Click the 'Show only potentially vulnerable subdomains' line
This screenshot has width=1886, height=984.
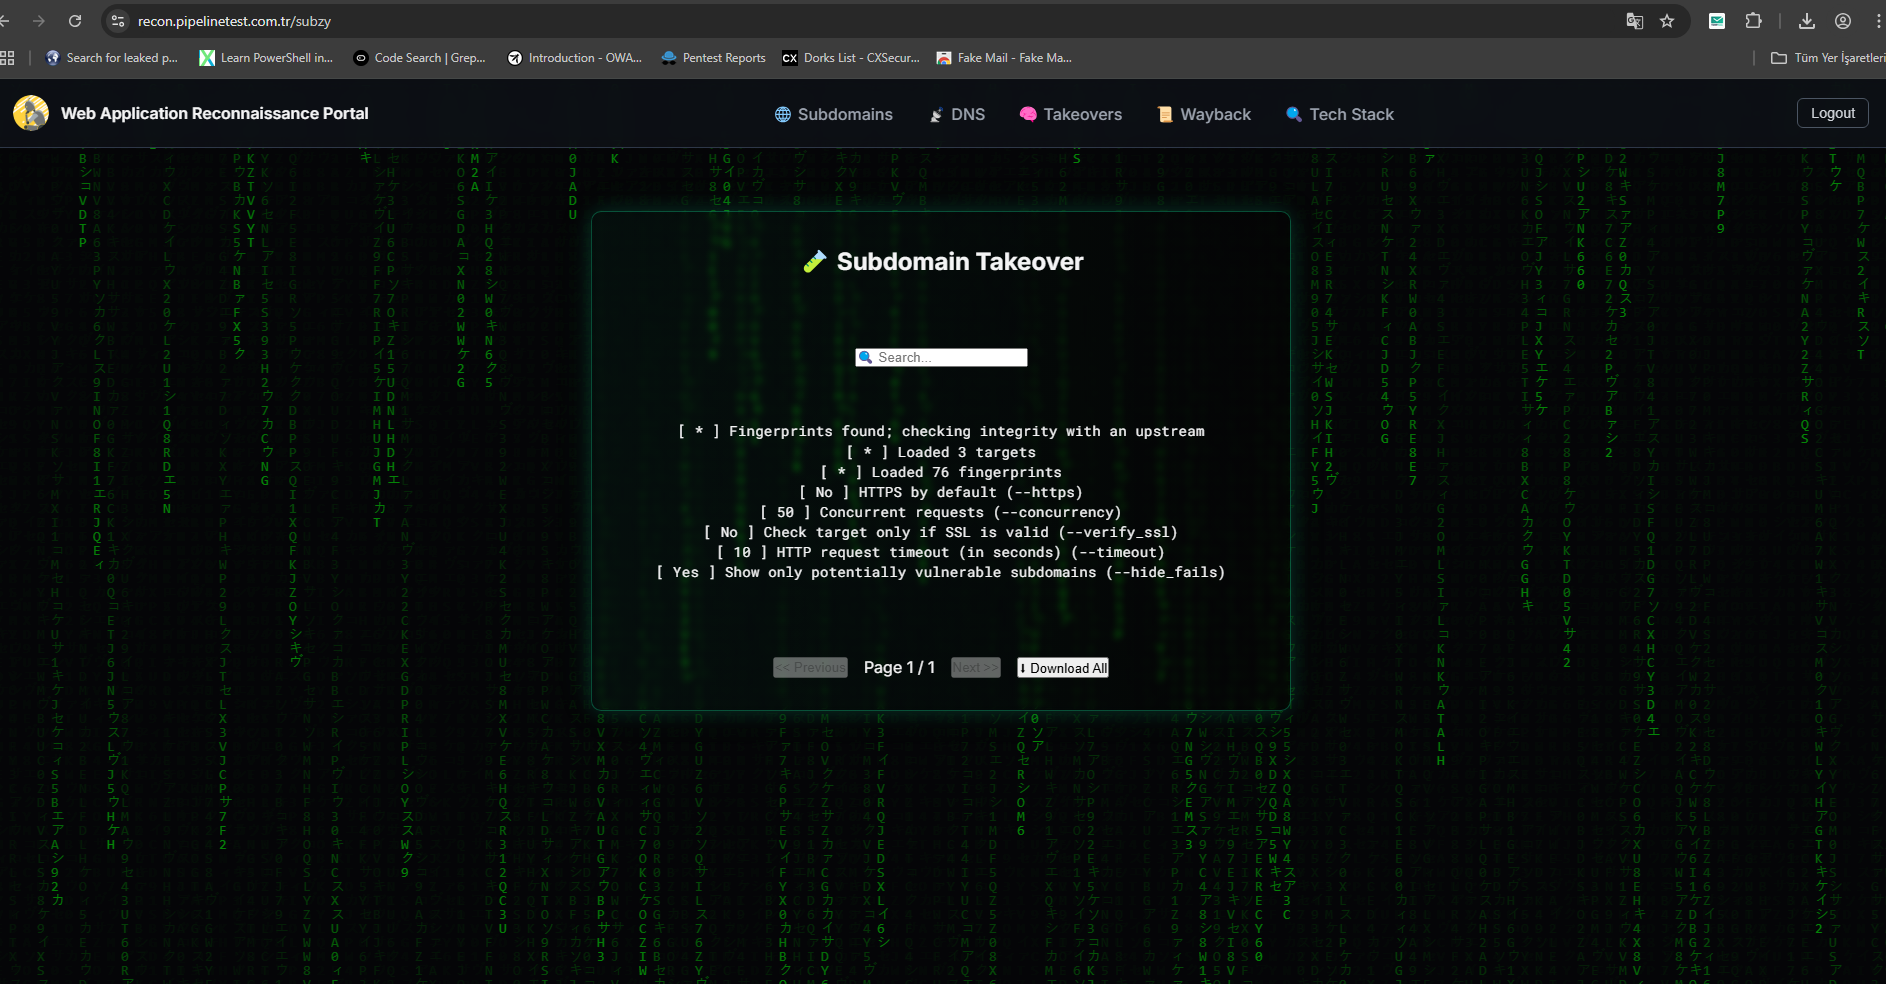tap(941, 572)
